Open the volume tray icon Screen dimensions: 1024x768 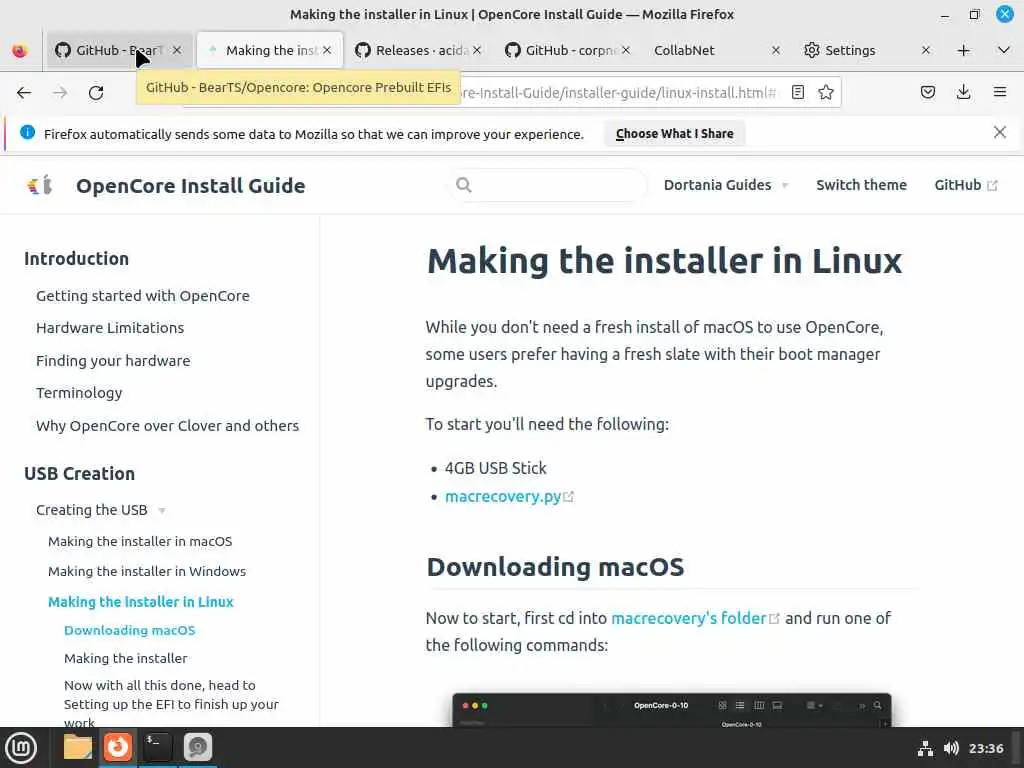click(x=951, y=748)
